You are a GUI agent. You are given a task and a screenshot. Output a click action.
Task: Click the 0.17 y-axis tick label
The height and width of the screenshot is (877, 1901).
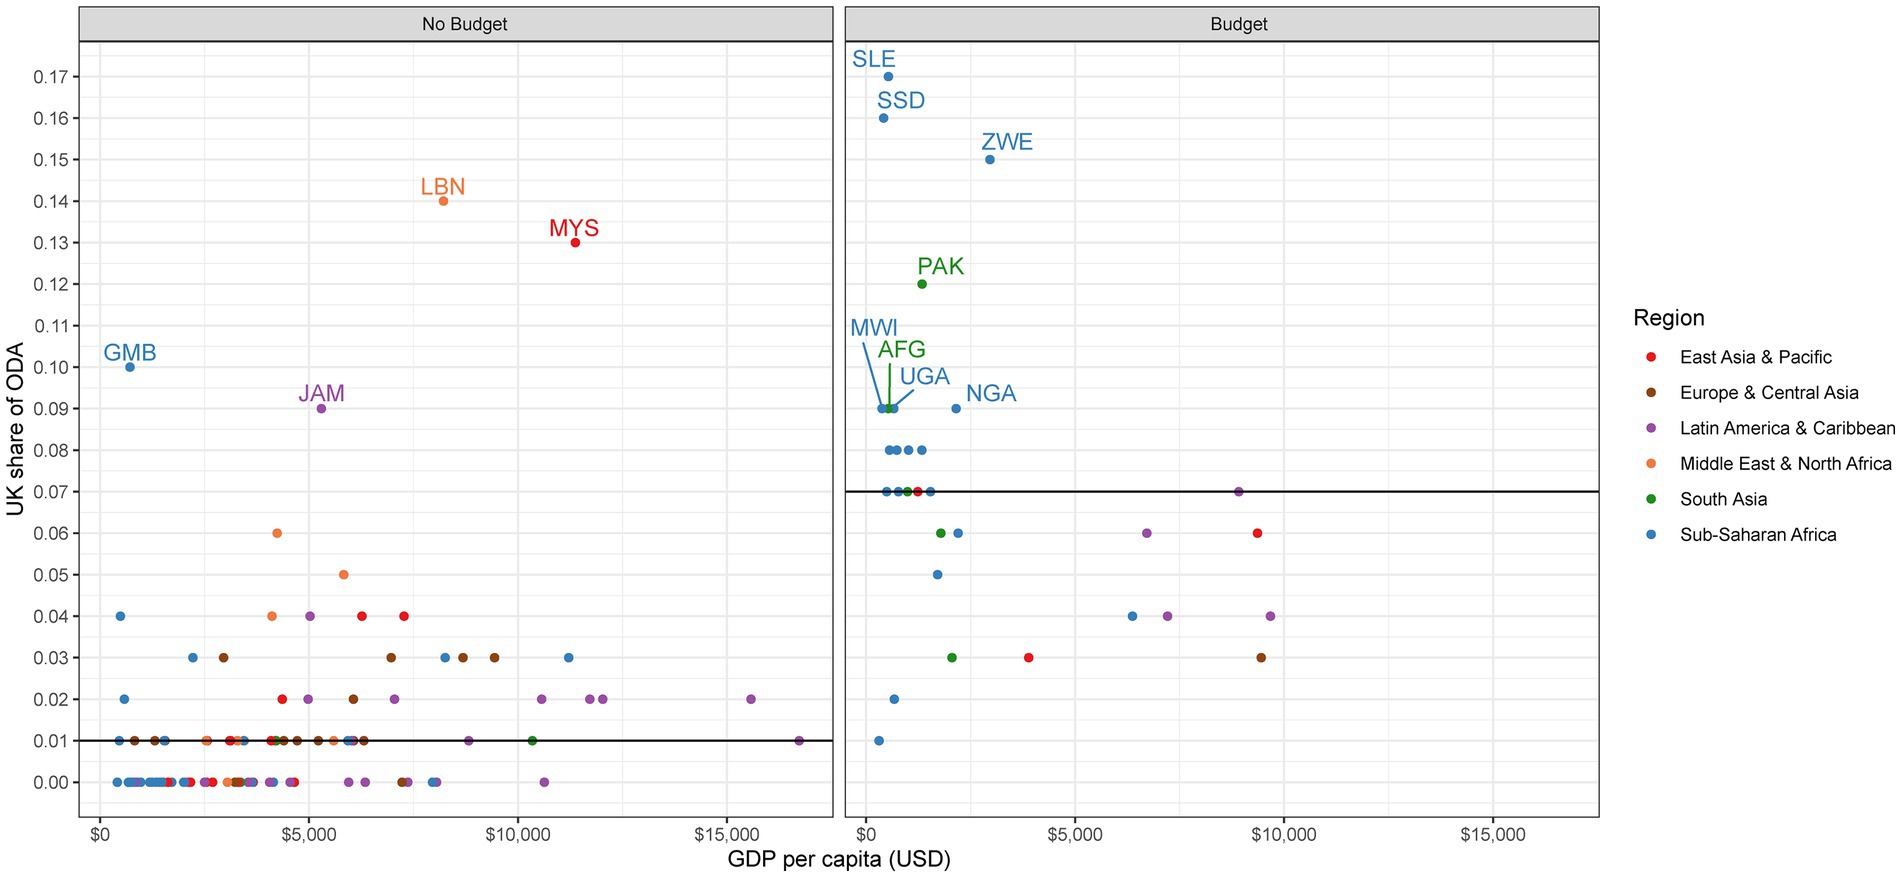(51, 77)
